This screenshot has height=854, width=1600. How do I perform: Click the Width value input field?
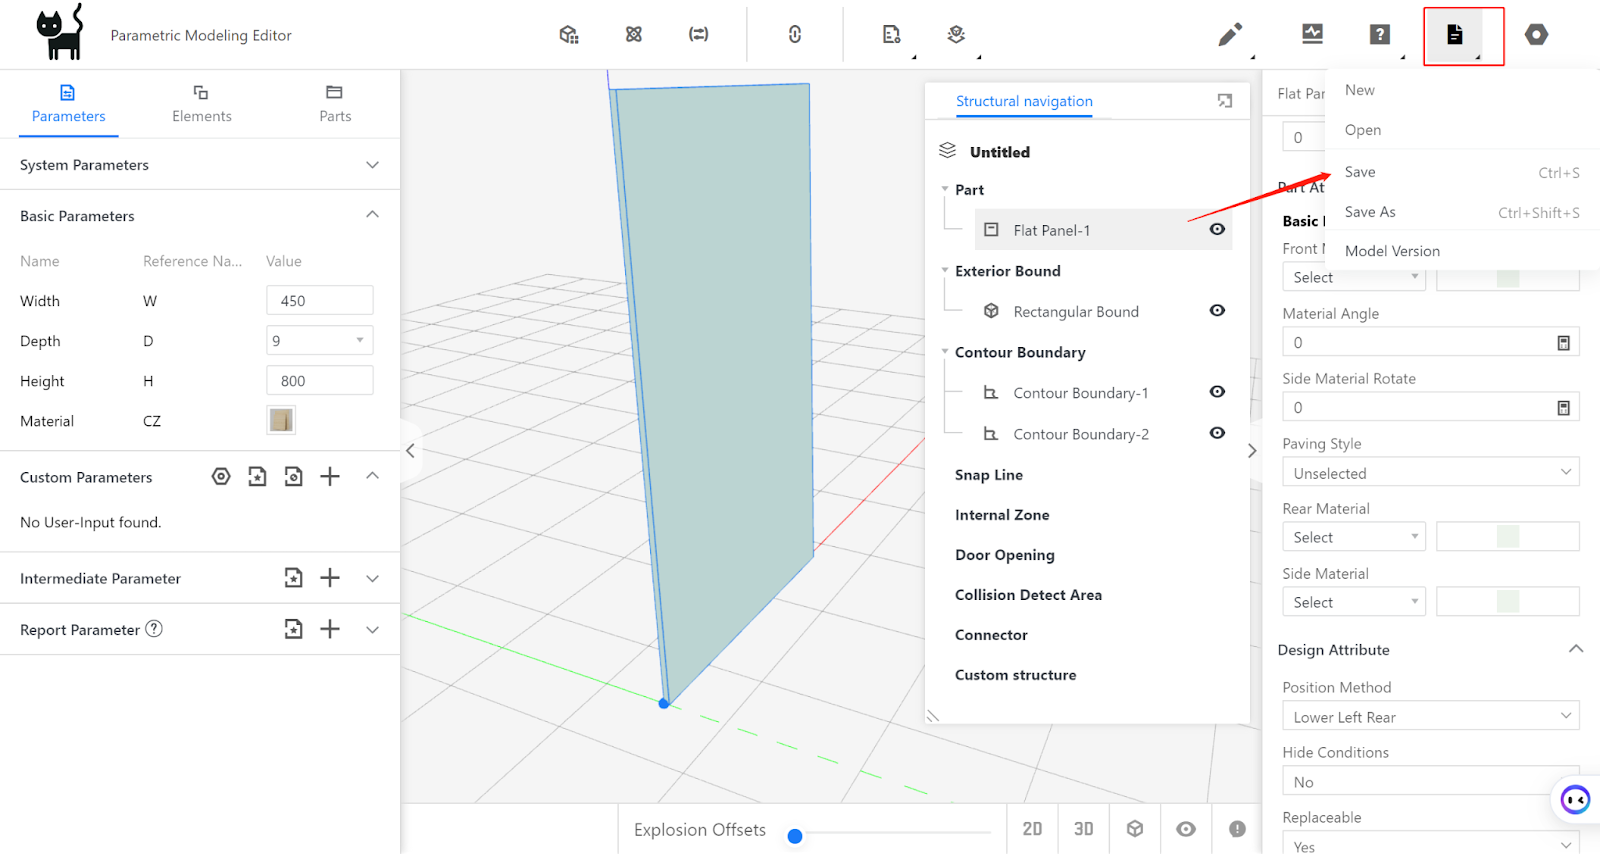(x=319, y=301)
